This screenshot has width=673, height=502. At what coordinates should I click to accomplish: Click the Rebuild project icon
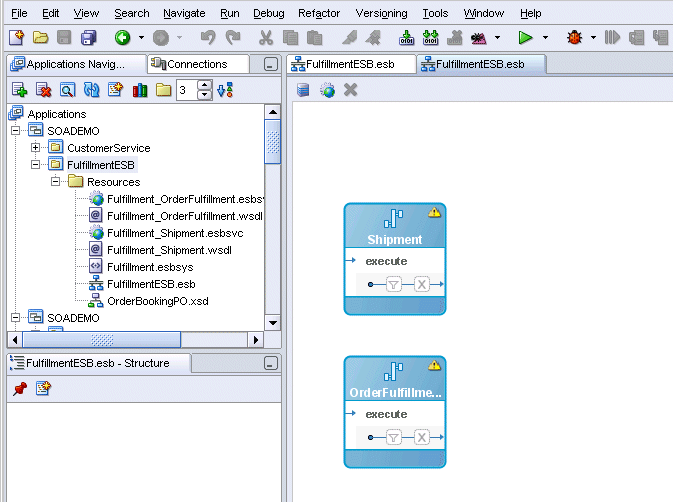point(430,38)
